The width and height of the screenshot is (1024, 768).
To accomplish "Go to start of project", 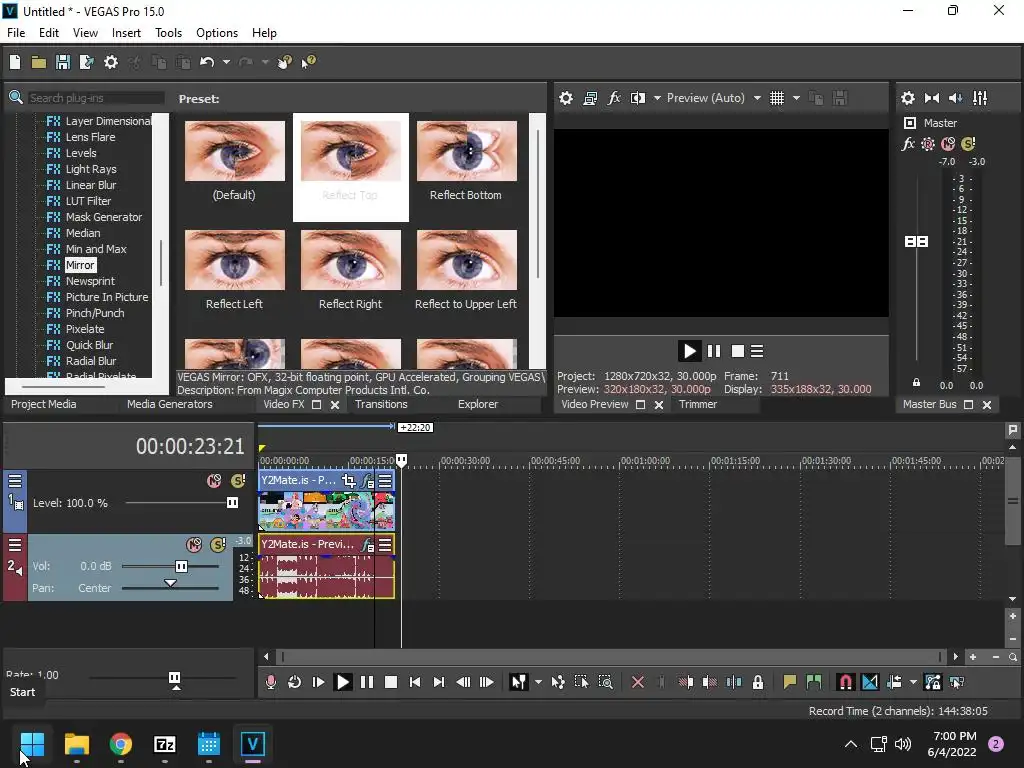I will point(415,682).
